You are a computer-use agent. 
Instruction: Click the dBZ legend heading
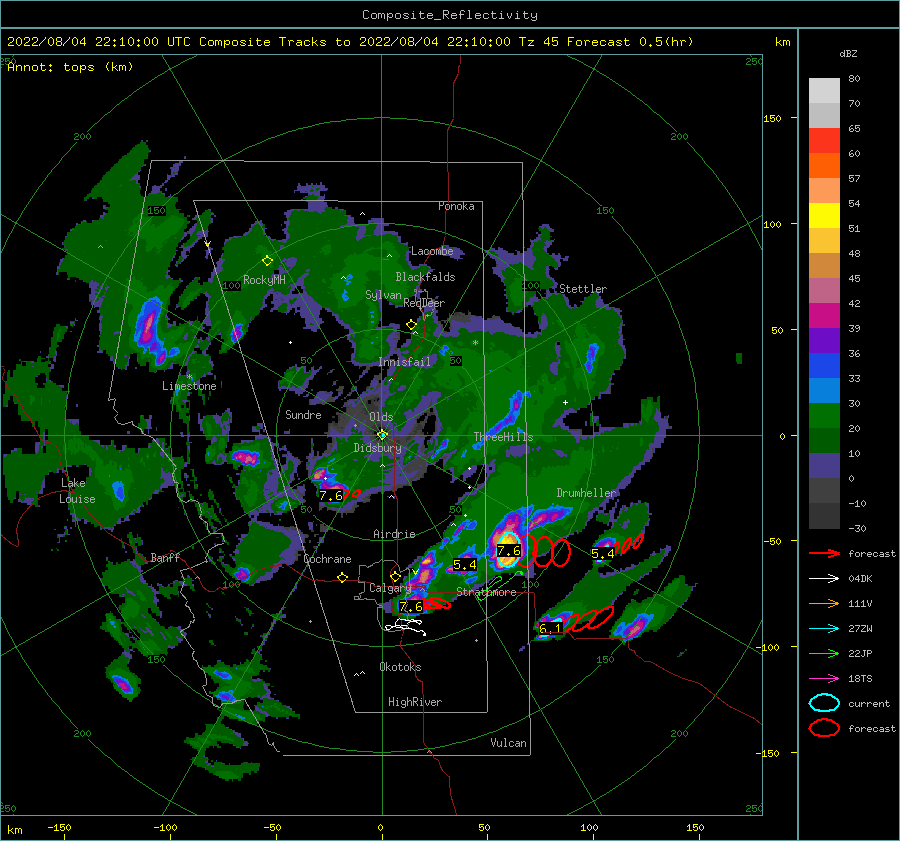(848, 54)
